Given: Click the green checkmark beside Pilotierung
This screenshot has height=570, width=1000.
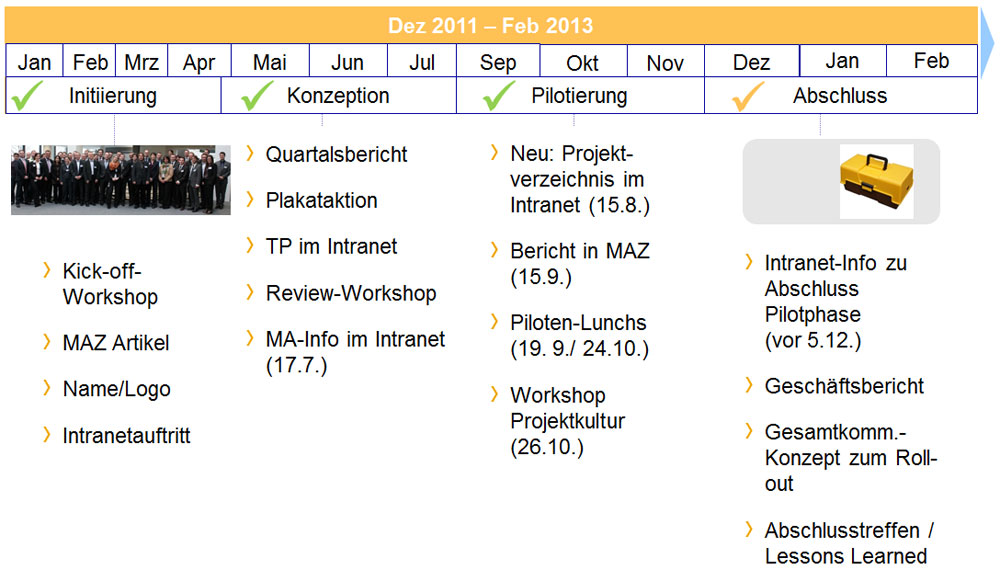Looking at the screenshot, I should click(x=499, y=96).
